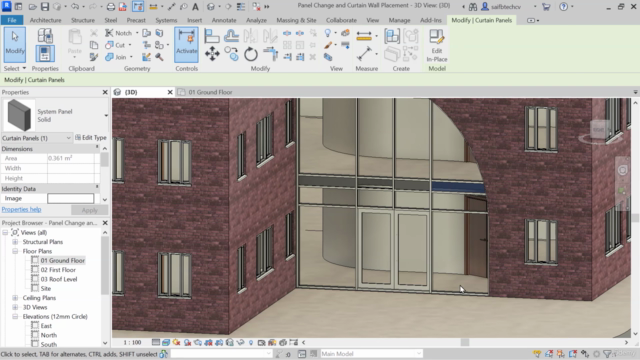Click the Edit Type button
This screenshot has width=640, height=360.
point(91,138)
